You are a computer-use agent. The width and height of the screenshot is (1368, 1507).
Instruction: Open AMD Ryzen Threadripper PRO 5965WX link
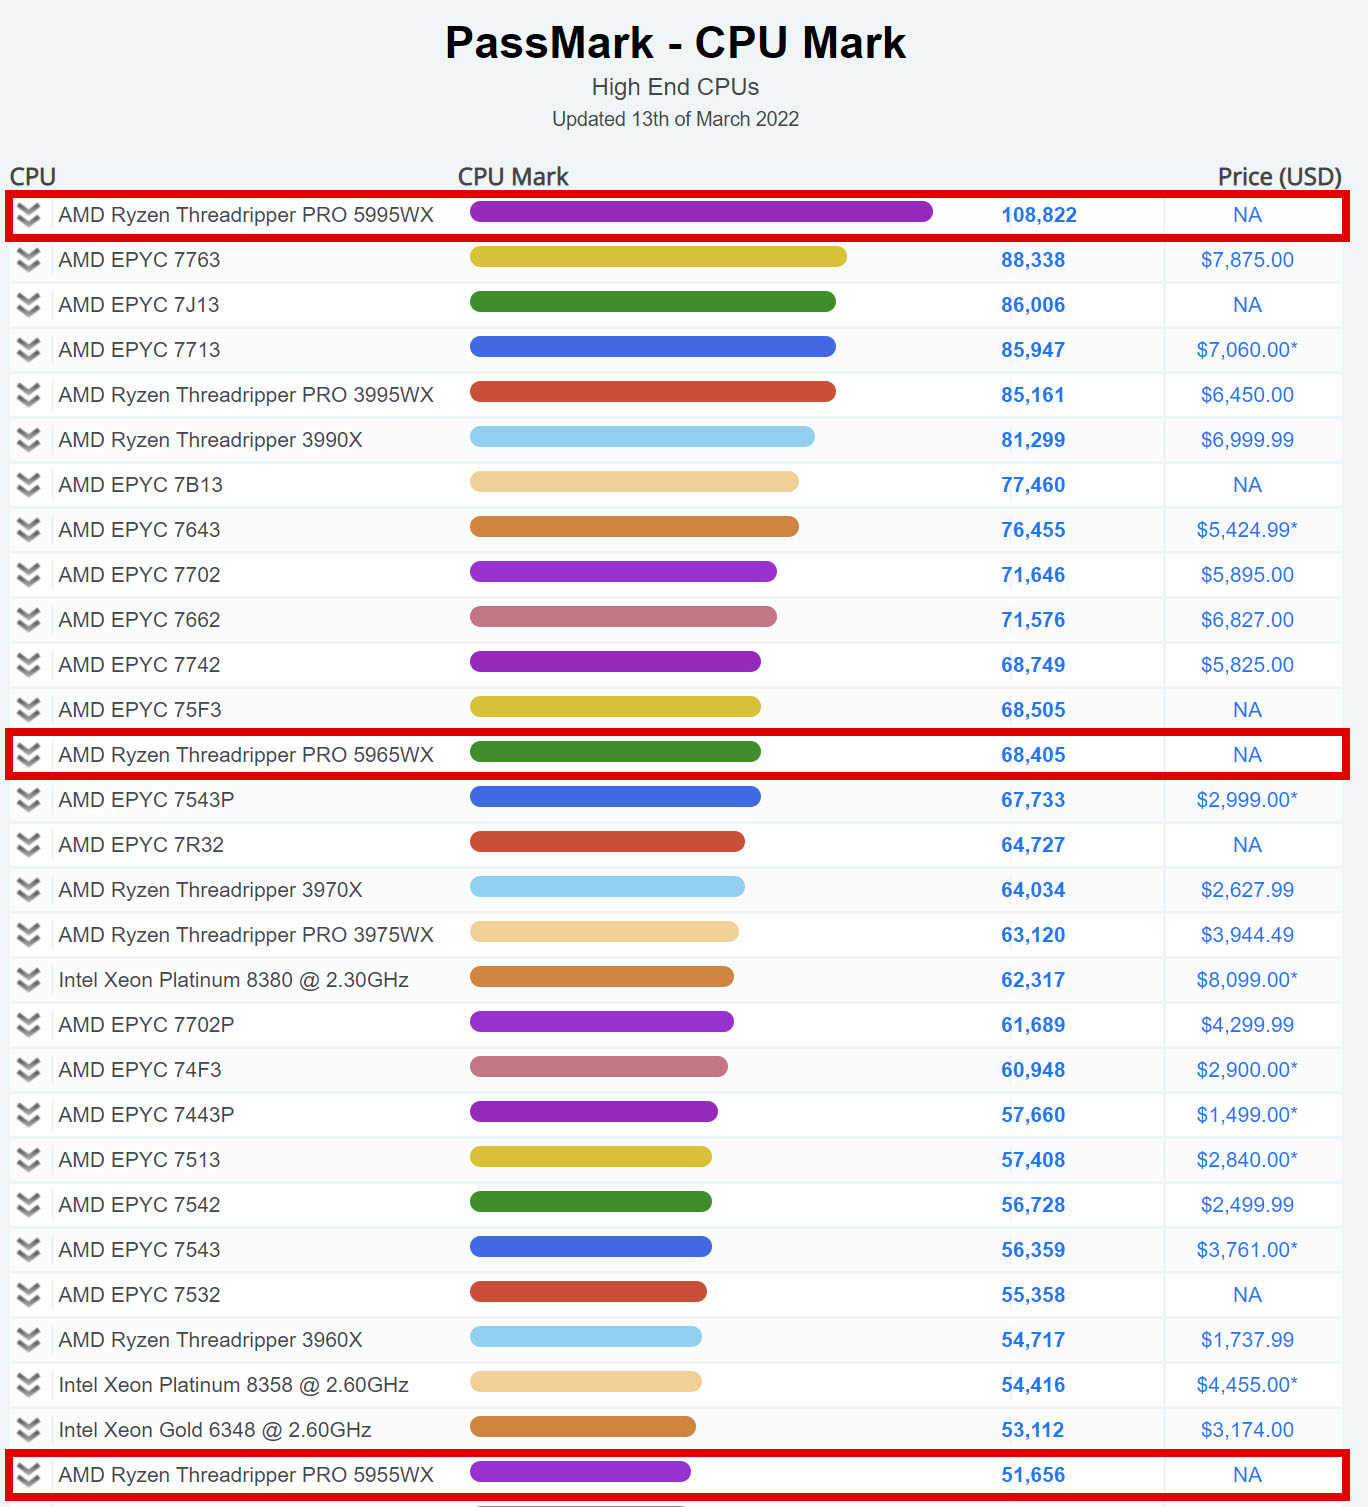click(x=246, y=755)
